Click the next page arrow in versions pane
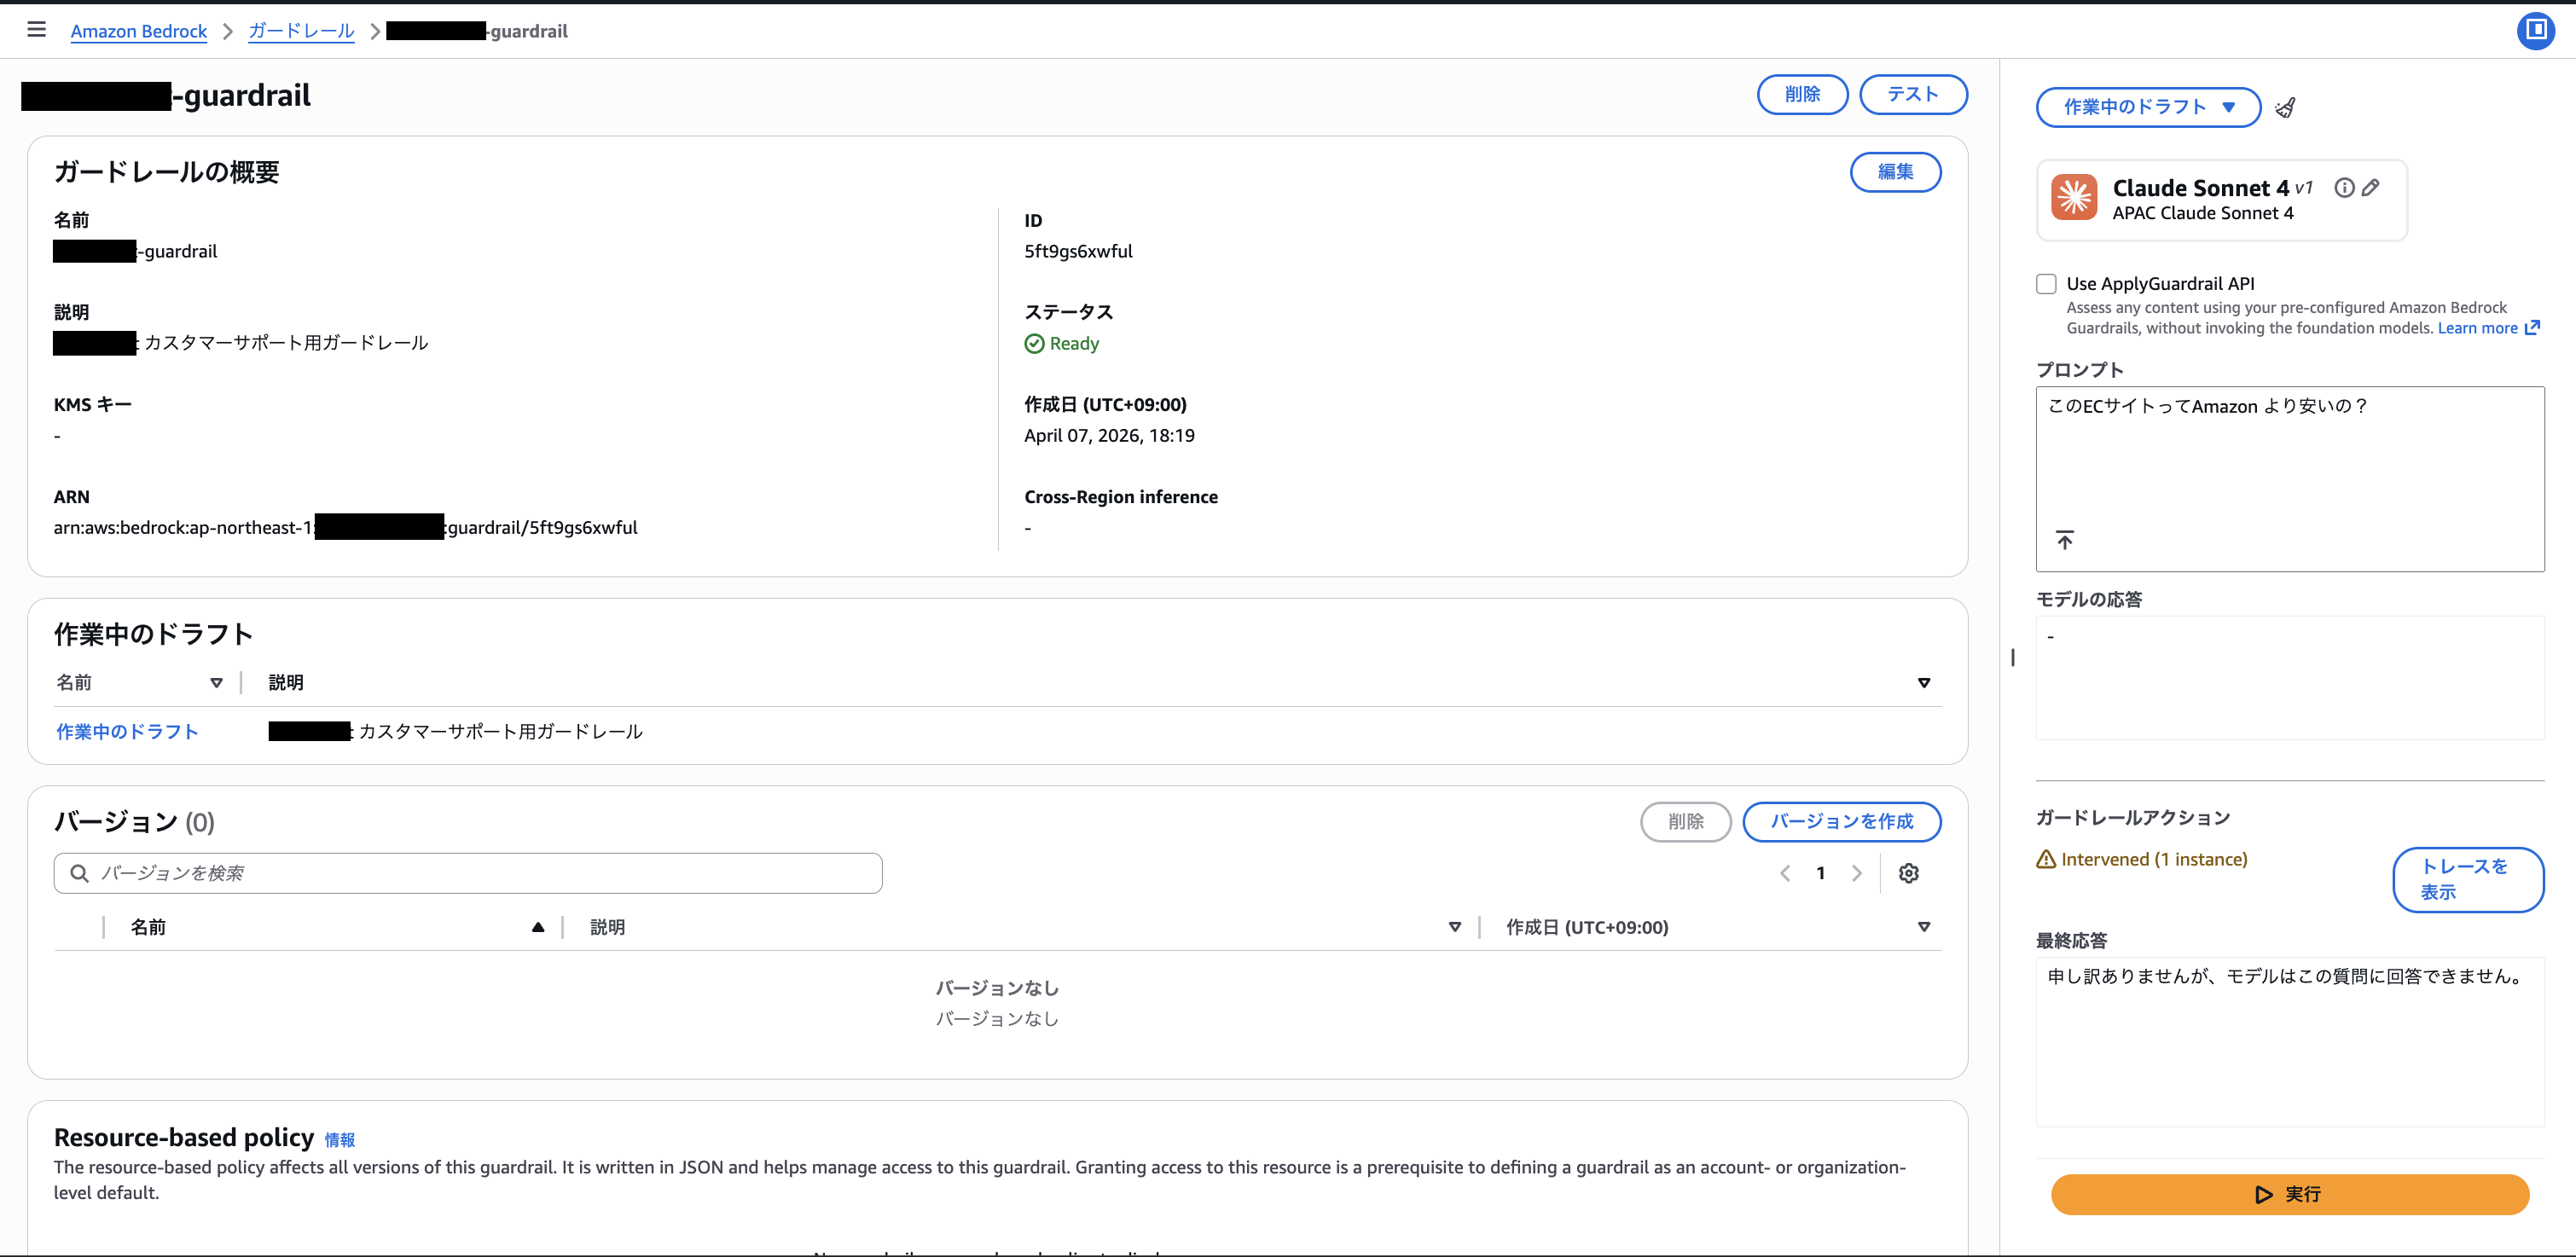The image size is (2576, 1257). coord(1857,872)
